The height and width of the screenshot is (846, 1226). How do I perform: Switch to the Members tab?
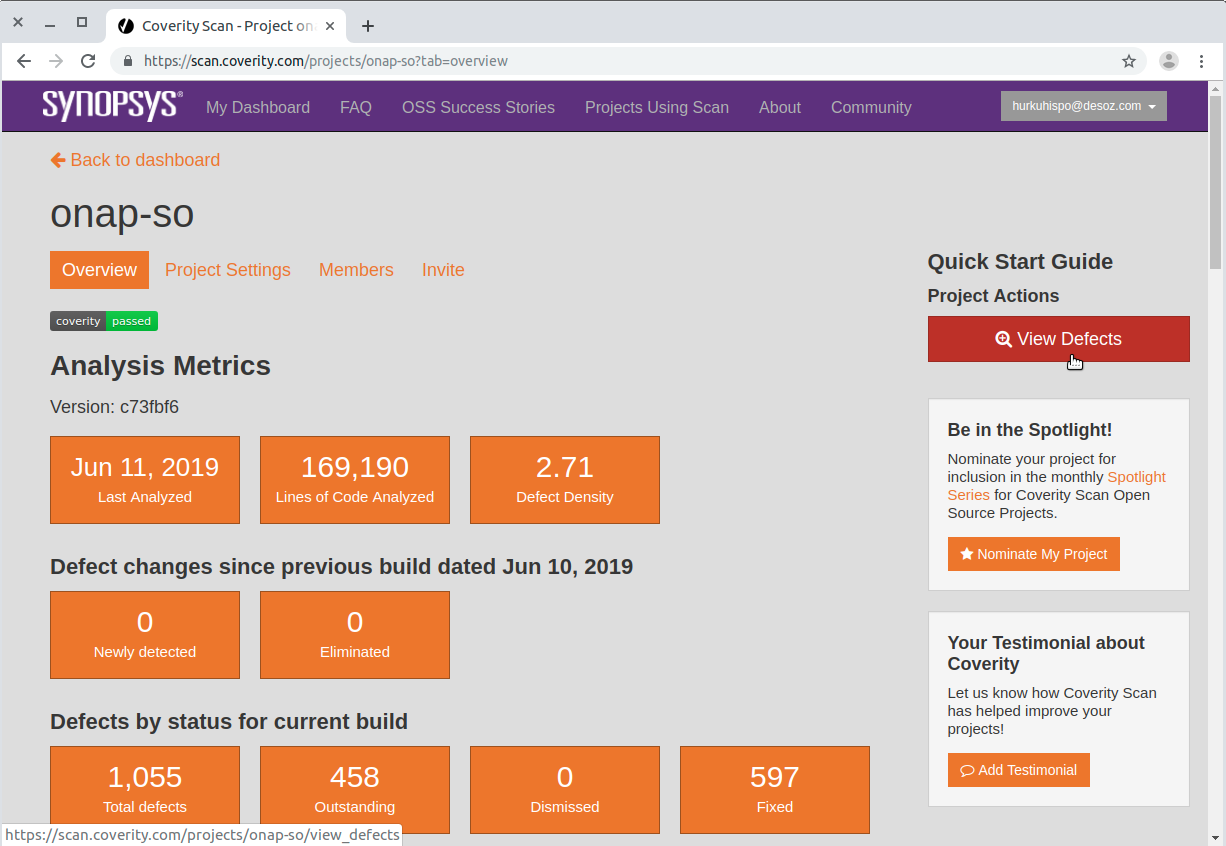[356, 270]
